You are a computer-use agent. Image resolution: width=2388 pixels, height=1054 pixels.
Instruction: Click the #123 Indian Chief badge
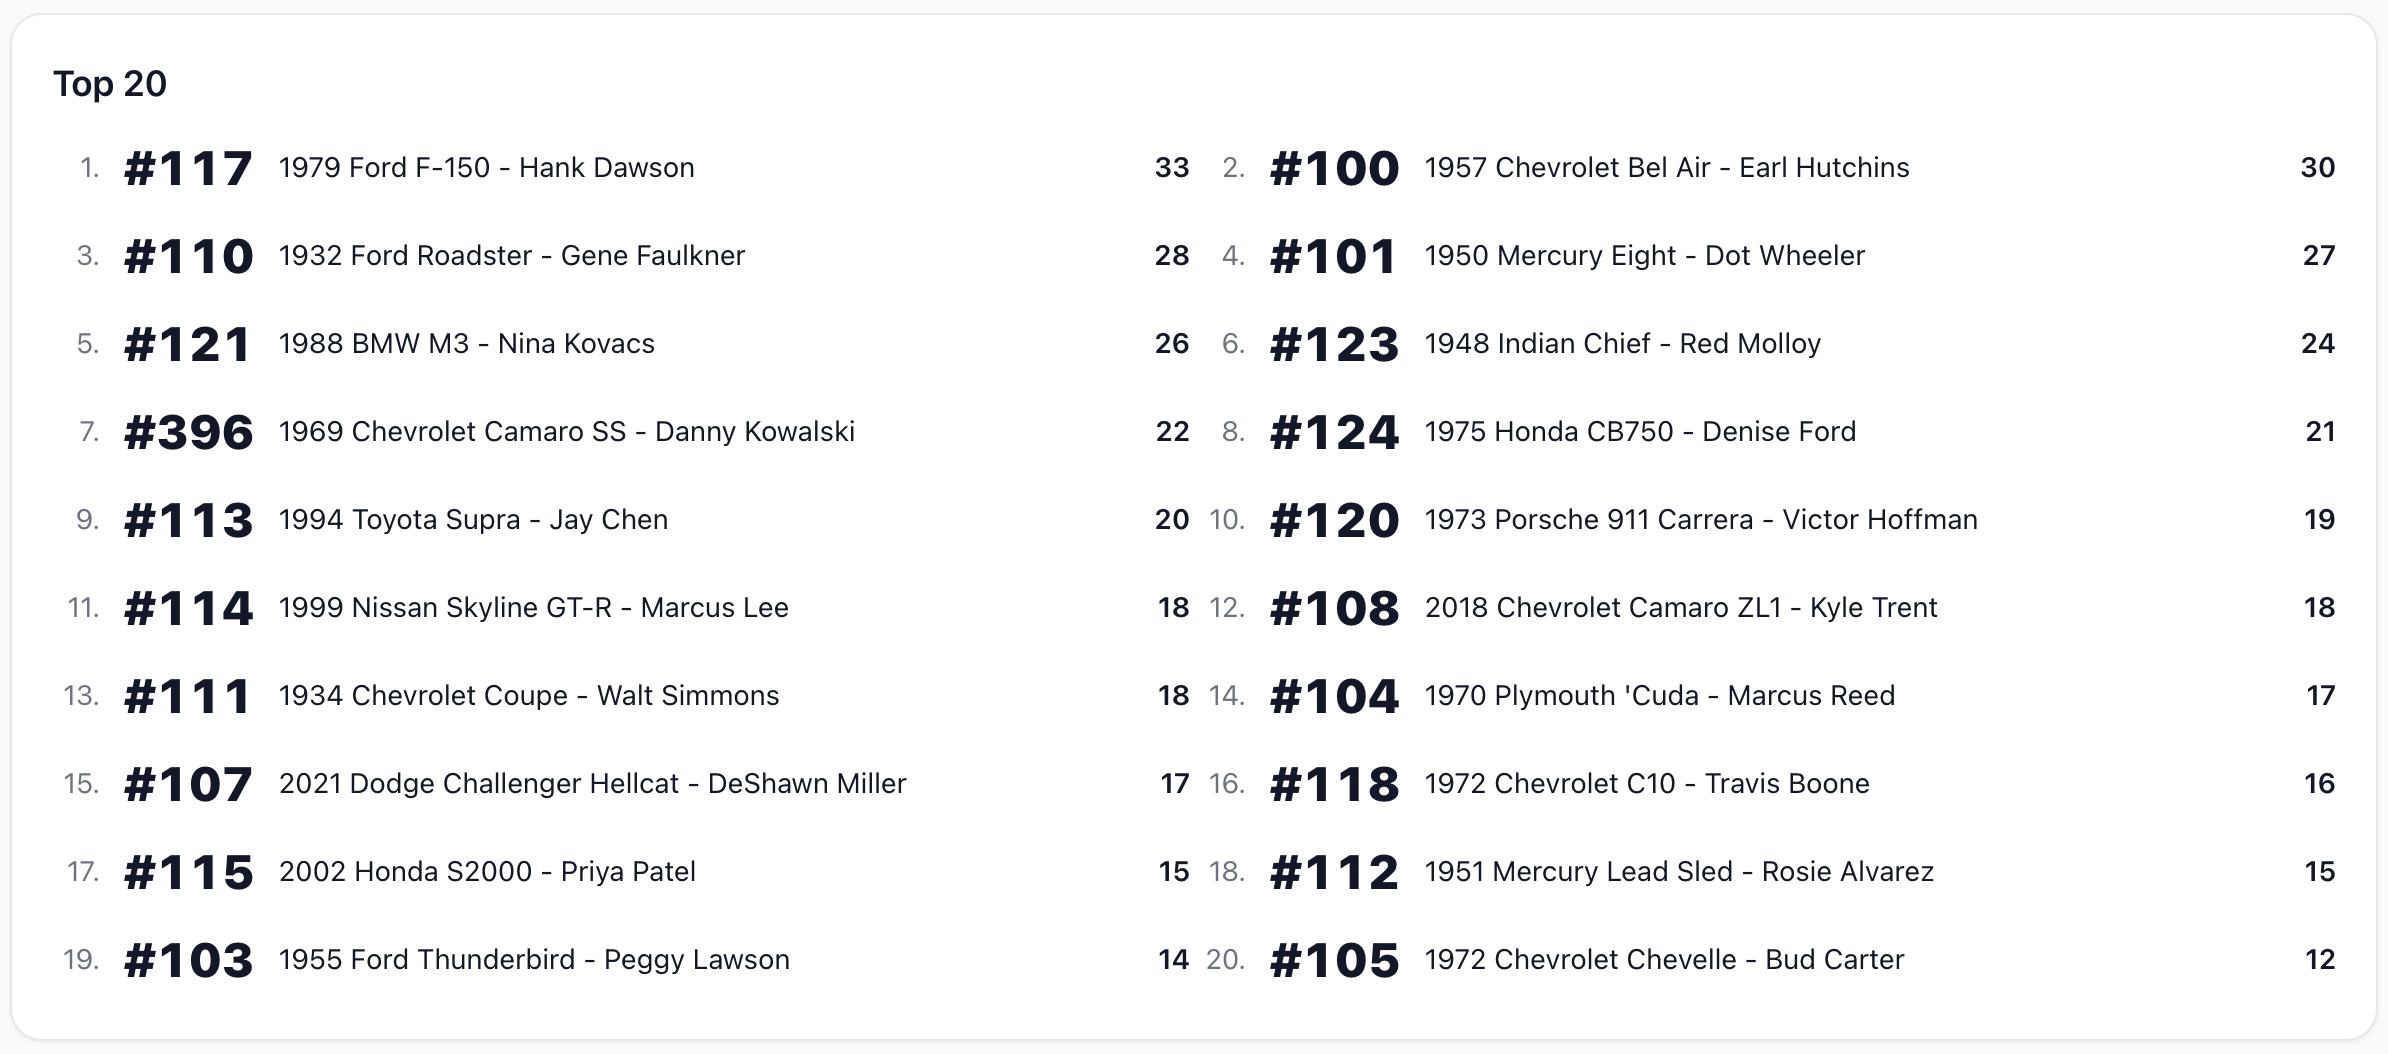(1334, 344)
